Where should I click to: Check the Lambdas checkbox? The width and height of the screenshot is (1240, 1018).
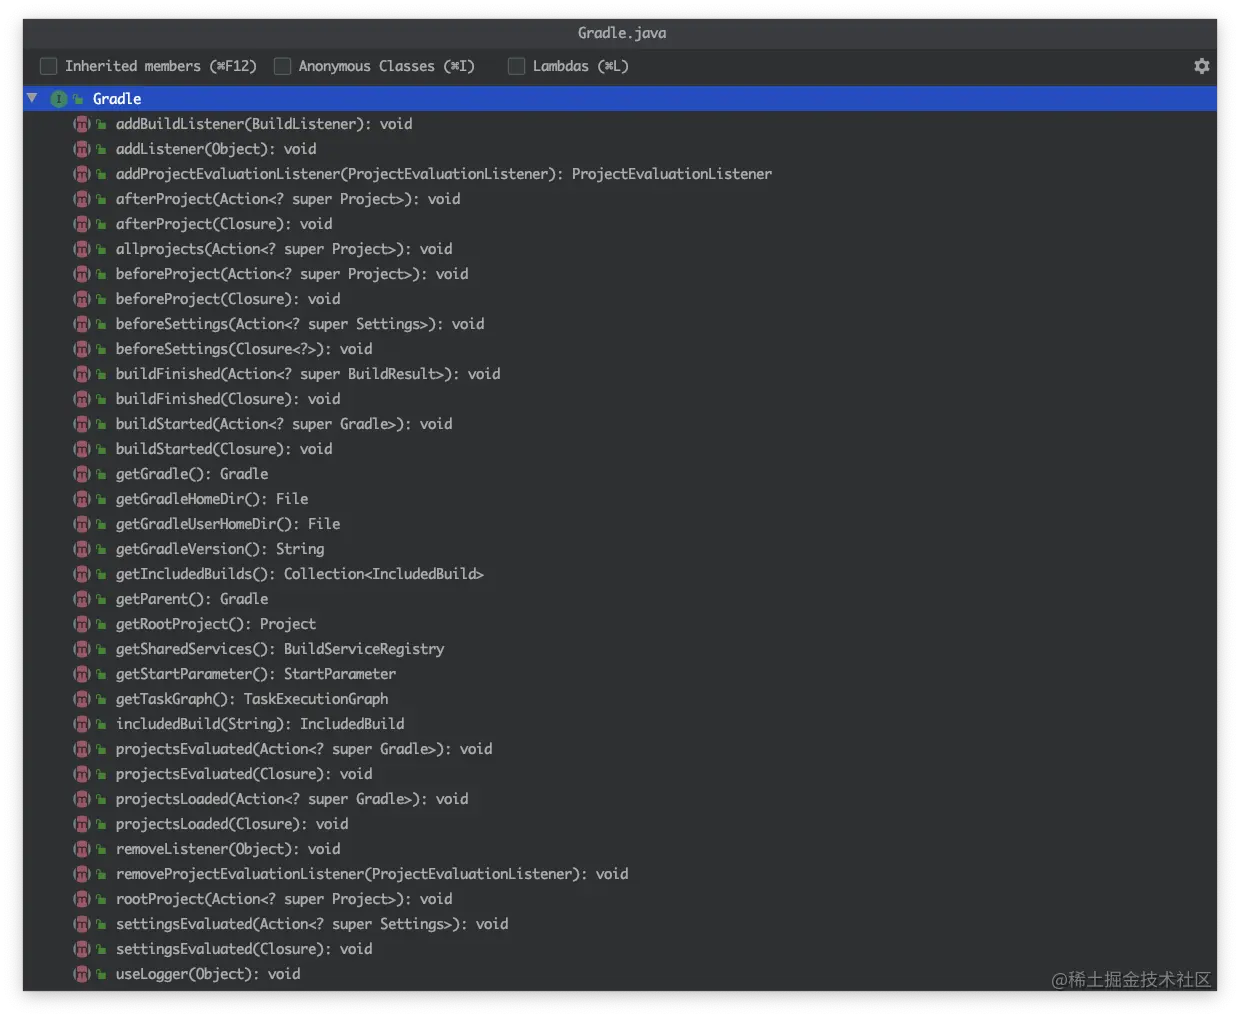point(516,66)
